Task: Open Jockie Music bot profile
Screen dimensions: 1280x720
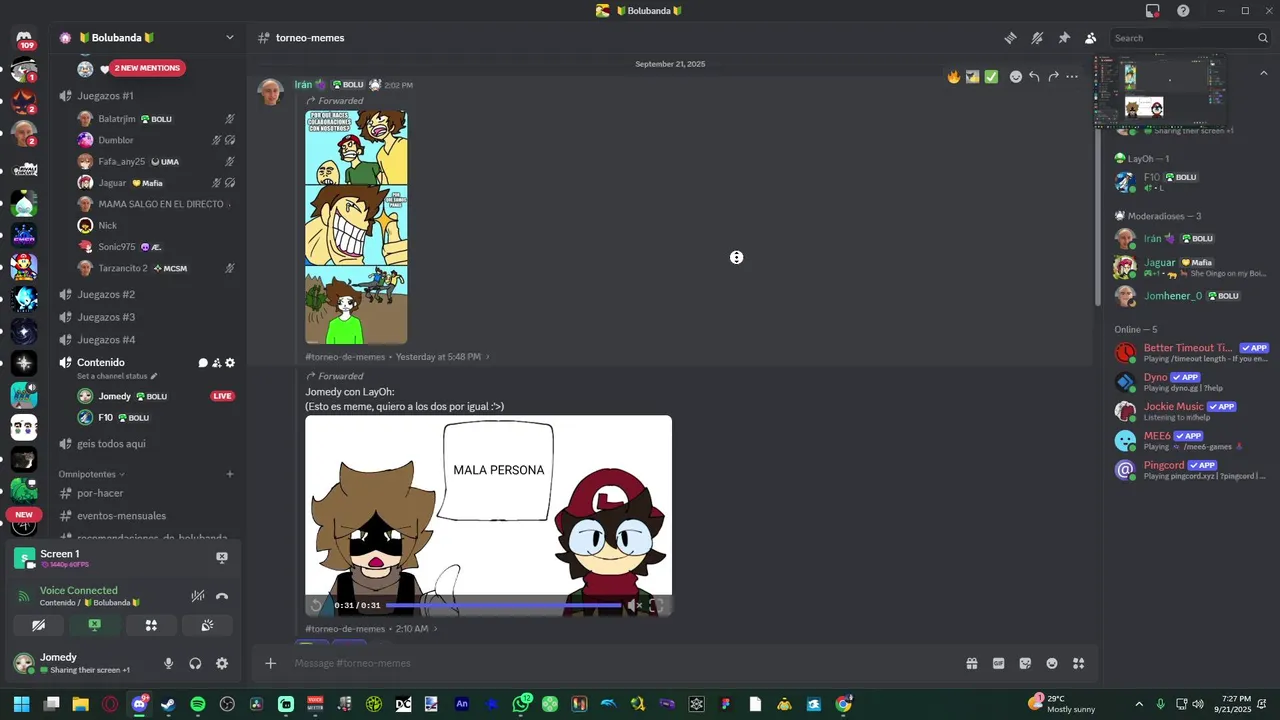Action: tap(1191, 411)
